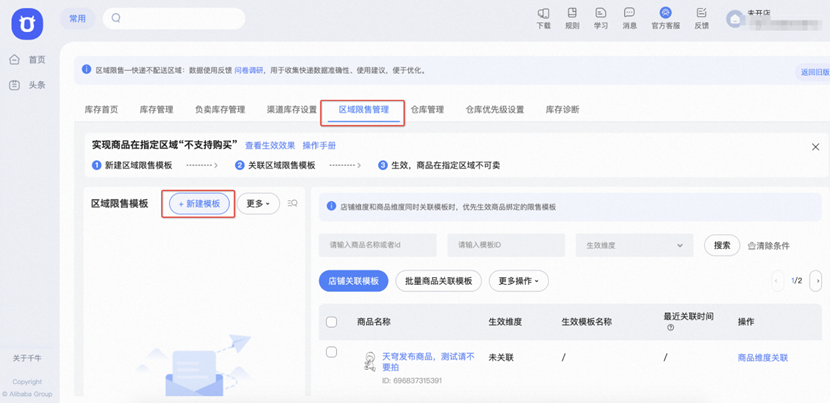Click template list search filter icon
Screen dimensions: 830x403
pyautogui.click(x=292, y=203)
